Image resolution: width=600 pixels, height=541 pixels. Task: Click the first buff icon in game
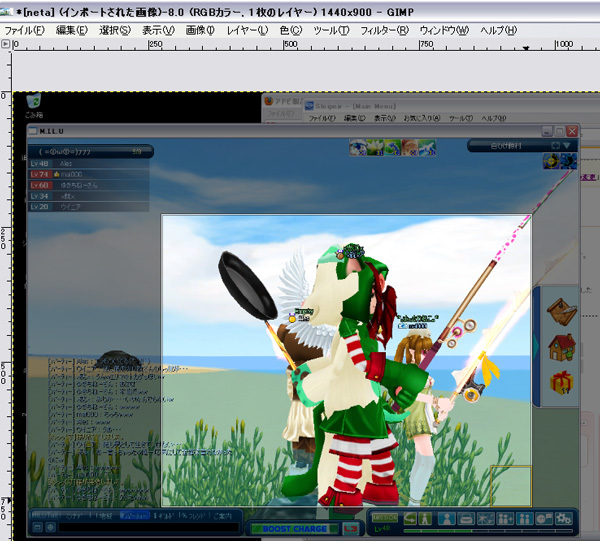357,148
